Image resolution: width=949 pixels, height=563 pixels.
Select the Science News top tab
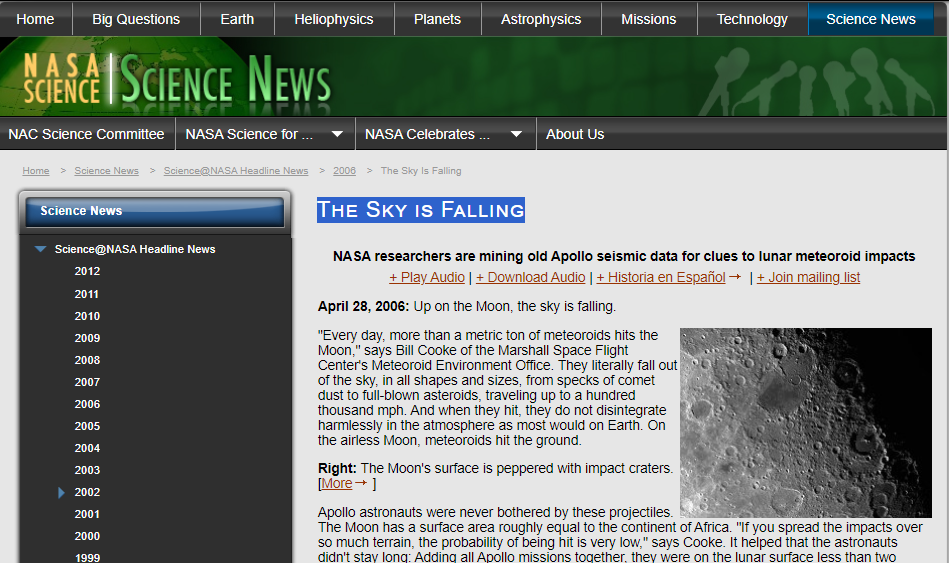[x=871, y=19]
